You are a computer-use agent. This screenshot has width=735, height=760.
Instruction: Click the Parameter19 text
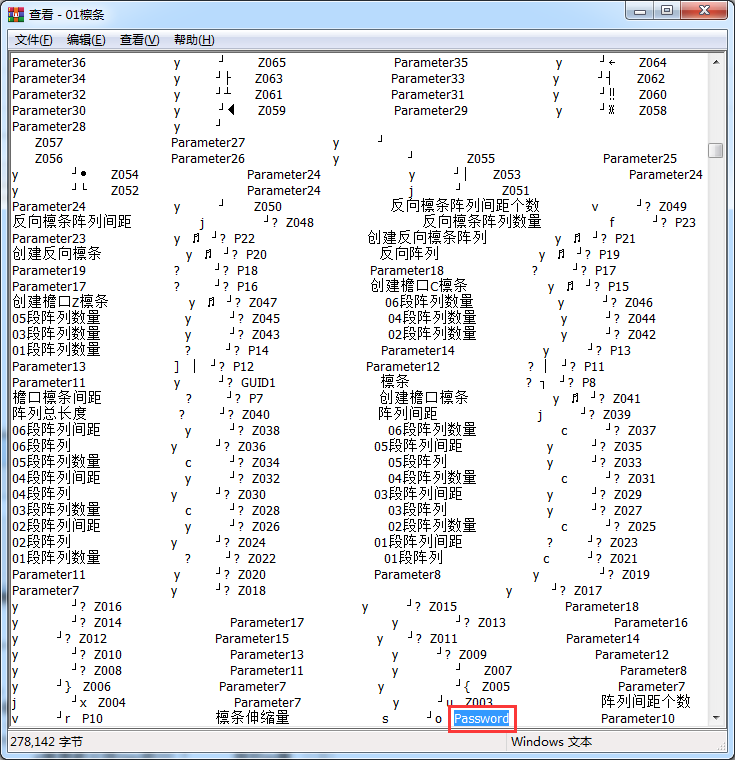49,270
